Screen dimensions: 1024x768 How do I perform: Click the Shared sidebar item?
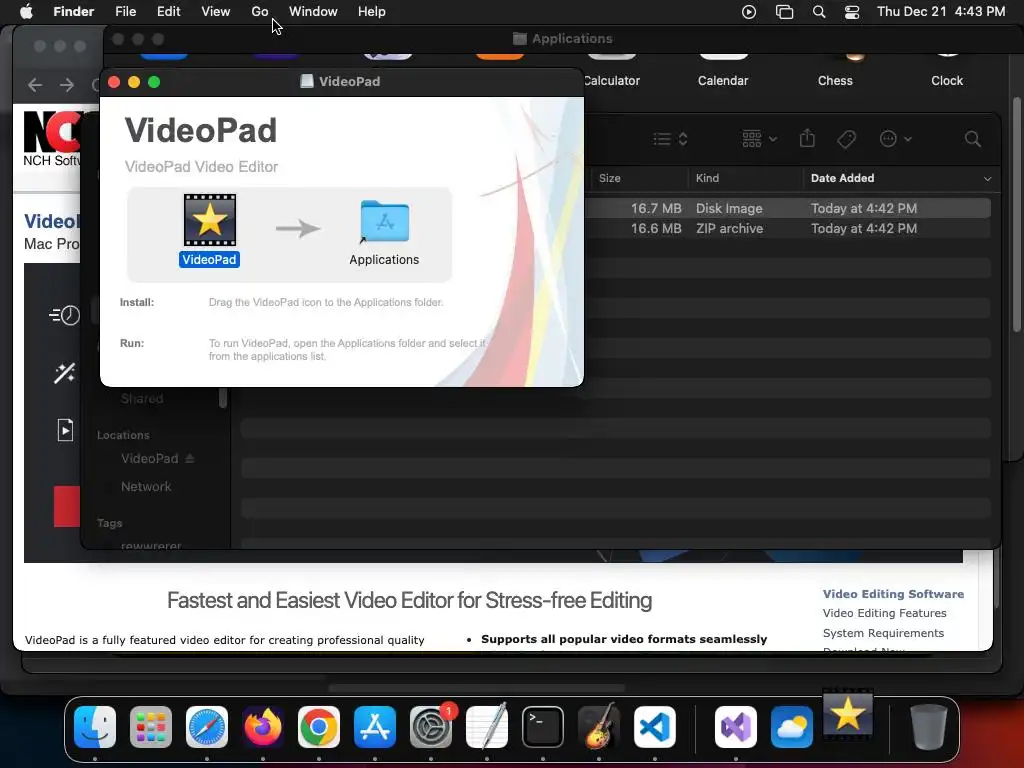(x=142, y=398)
